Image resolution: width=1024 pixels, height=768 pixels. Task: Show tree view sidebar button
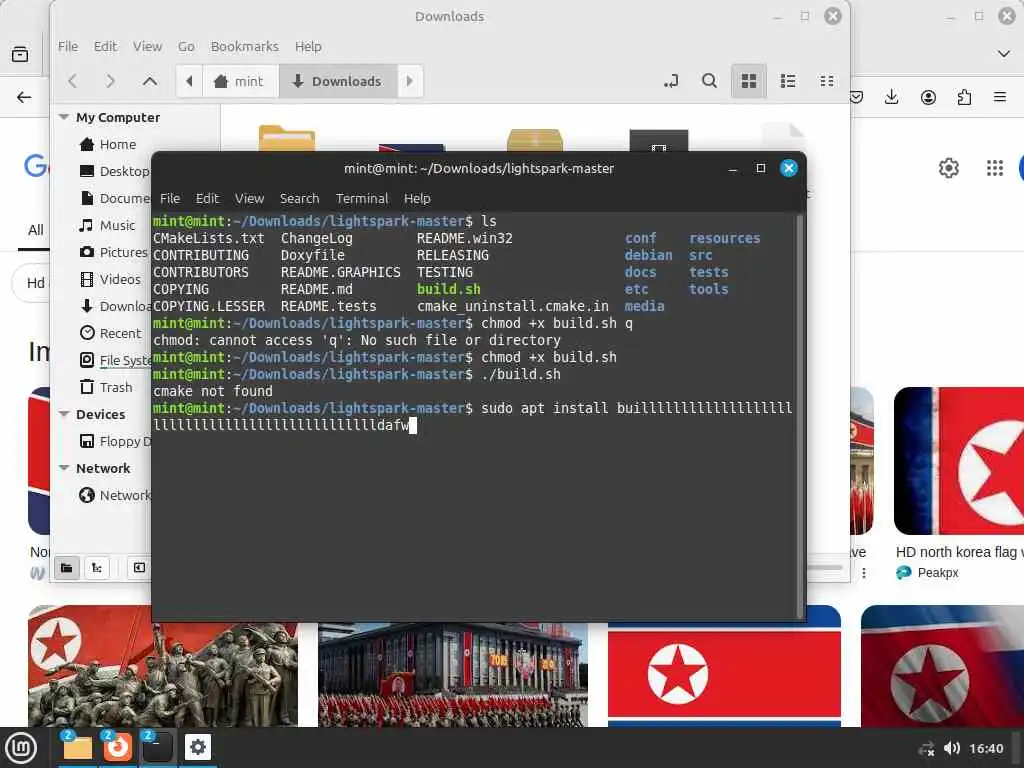click(x=97, y=568)
